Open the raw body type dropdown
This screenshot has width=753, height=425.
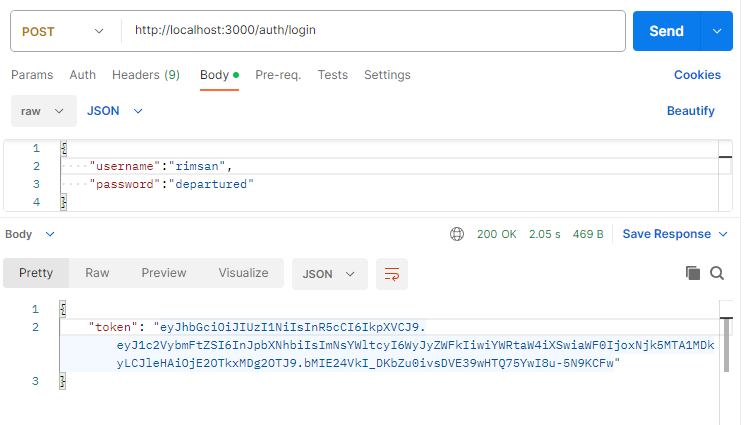44,111
